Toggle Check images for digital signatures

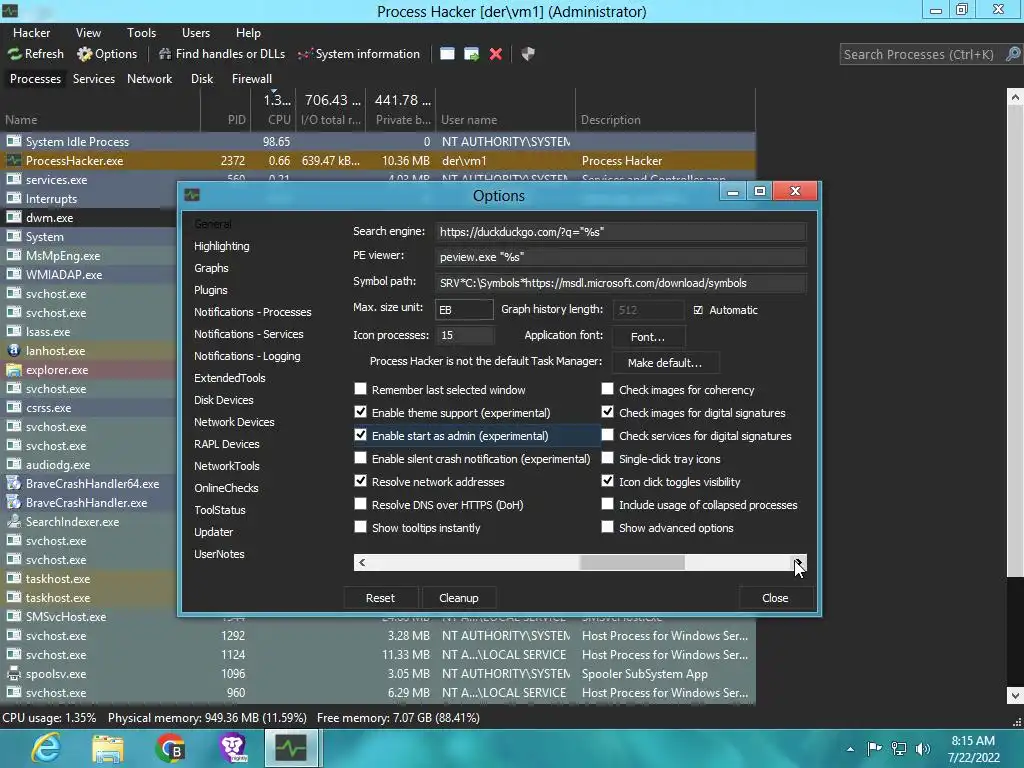(607, 412)
